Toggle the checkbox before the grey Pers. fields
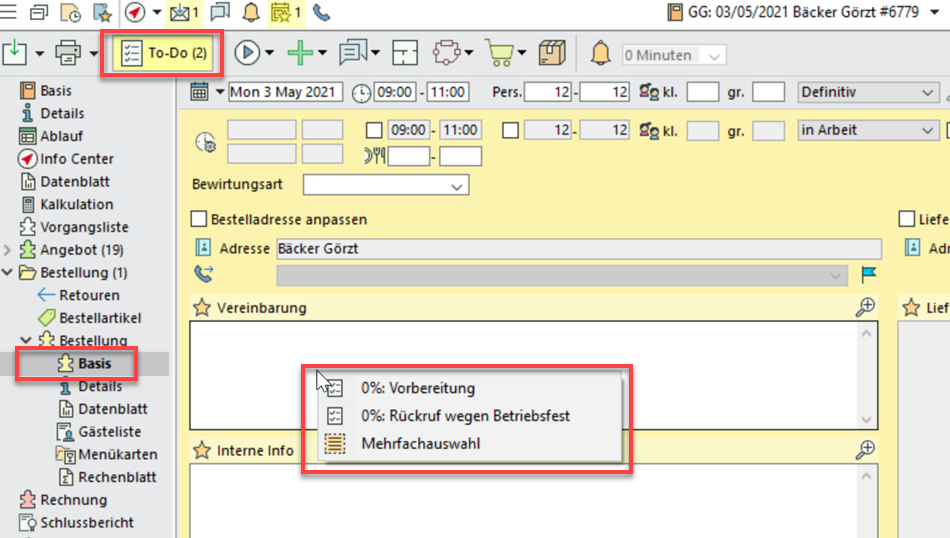This screenshot has width=950, height=538. [510, 130]
